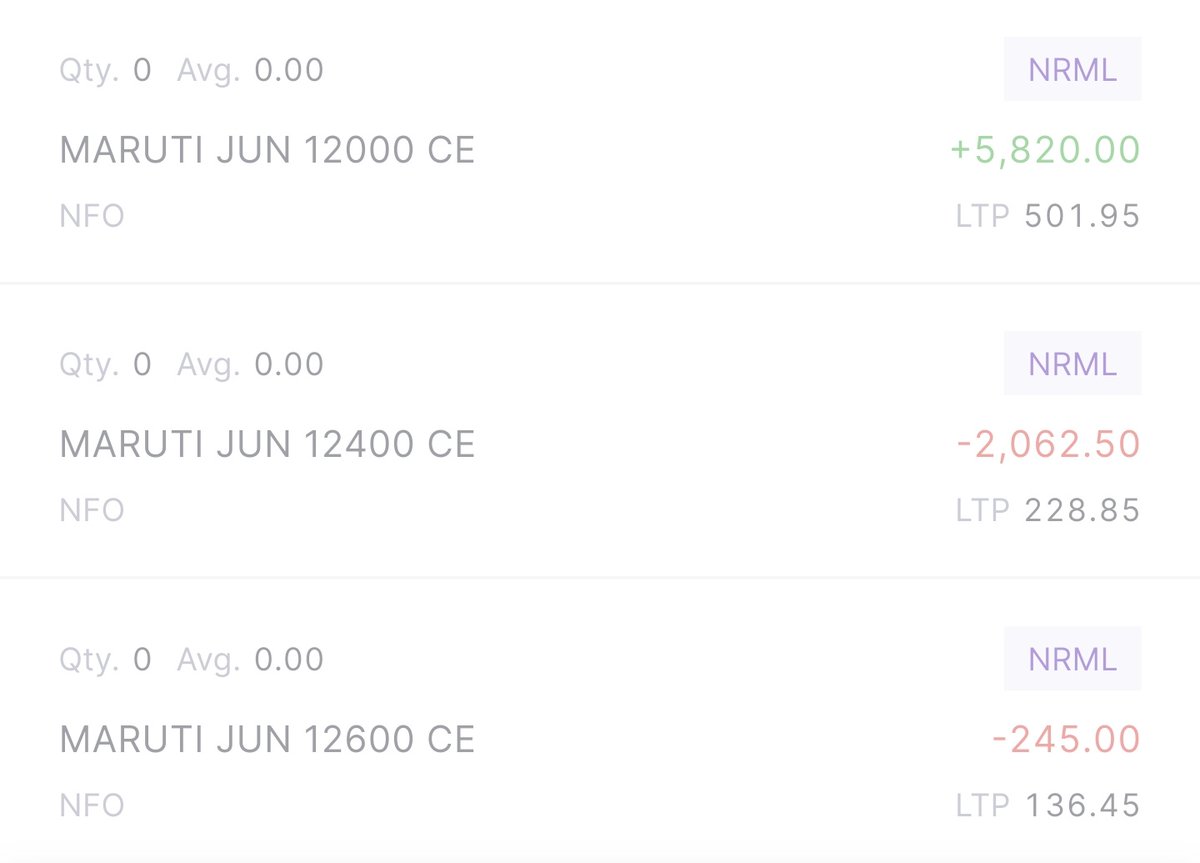Click NFO label under 12000 CE
This screenshot has height=863, width=1200.
click(x=92, y=216)
